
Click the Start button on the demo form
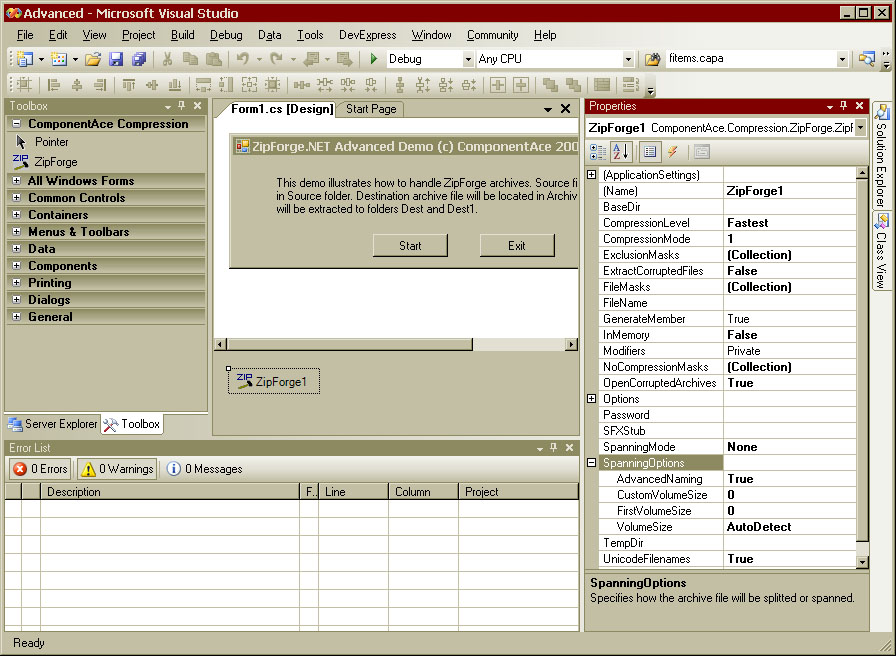pyautogui.click(x=410, y=245)
